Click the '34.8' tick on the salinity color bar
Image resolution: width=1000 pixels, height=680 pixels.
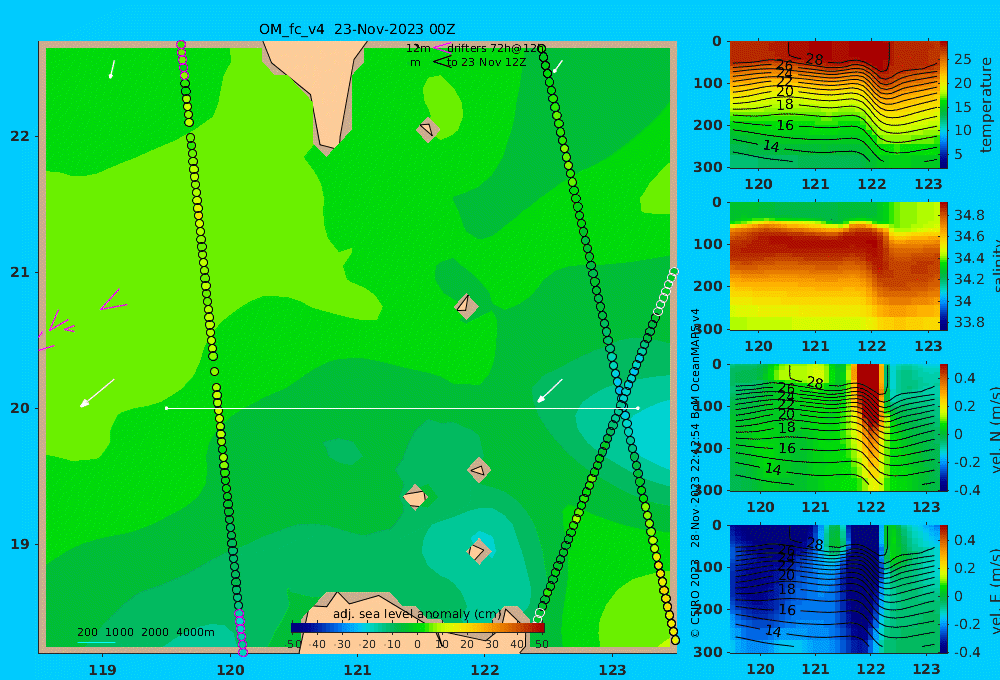click(x=969, y=215)
